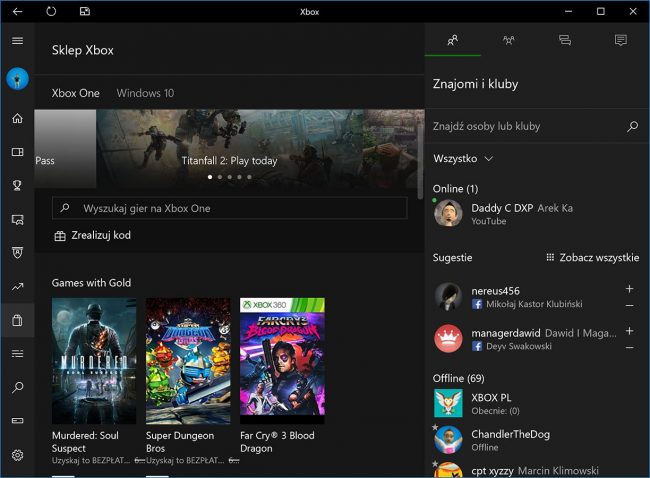The image size is (650, 478).
Task: Click Titanfall 2: Play today banner
Action: [x=229, y=148]
